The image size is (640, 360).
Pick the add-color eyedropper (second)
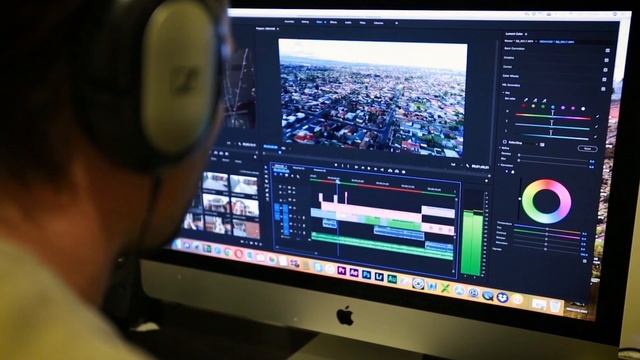tap(535, 100)
